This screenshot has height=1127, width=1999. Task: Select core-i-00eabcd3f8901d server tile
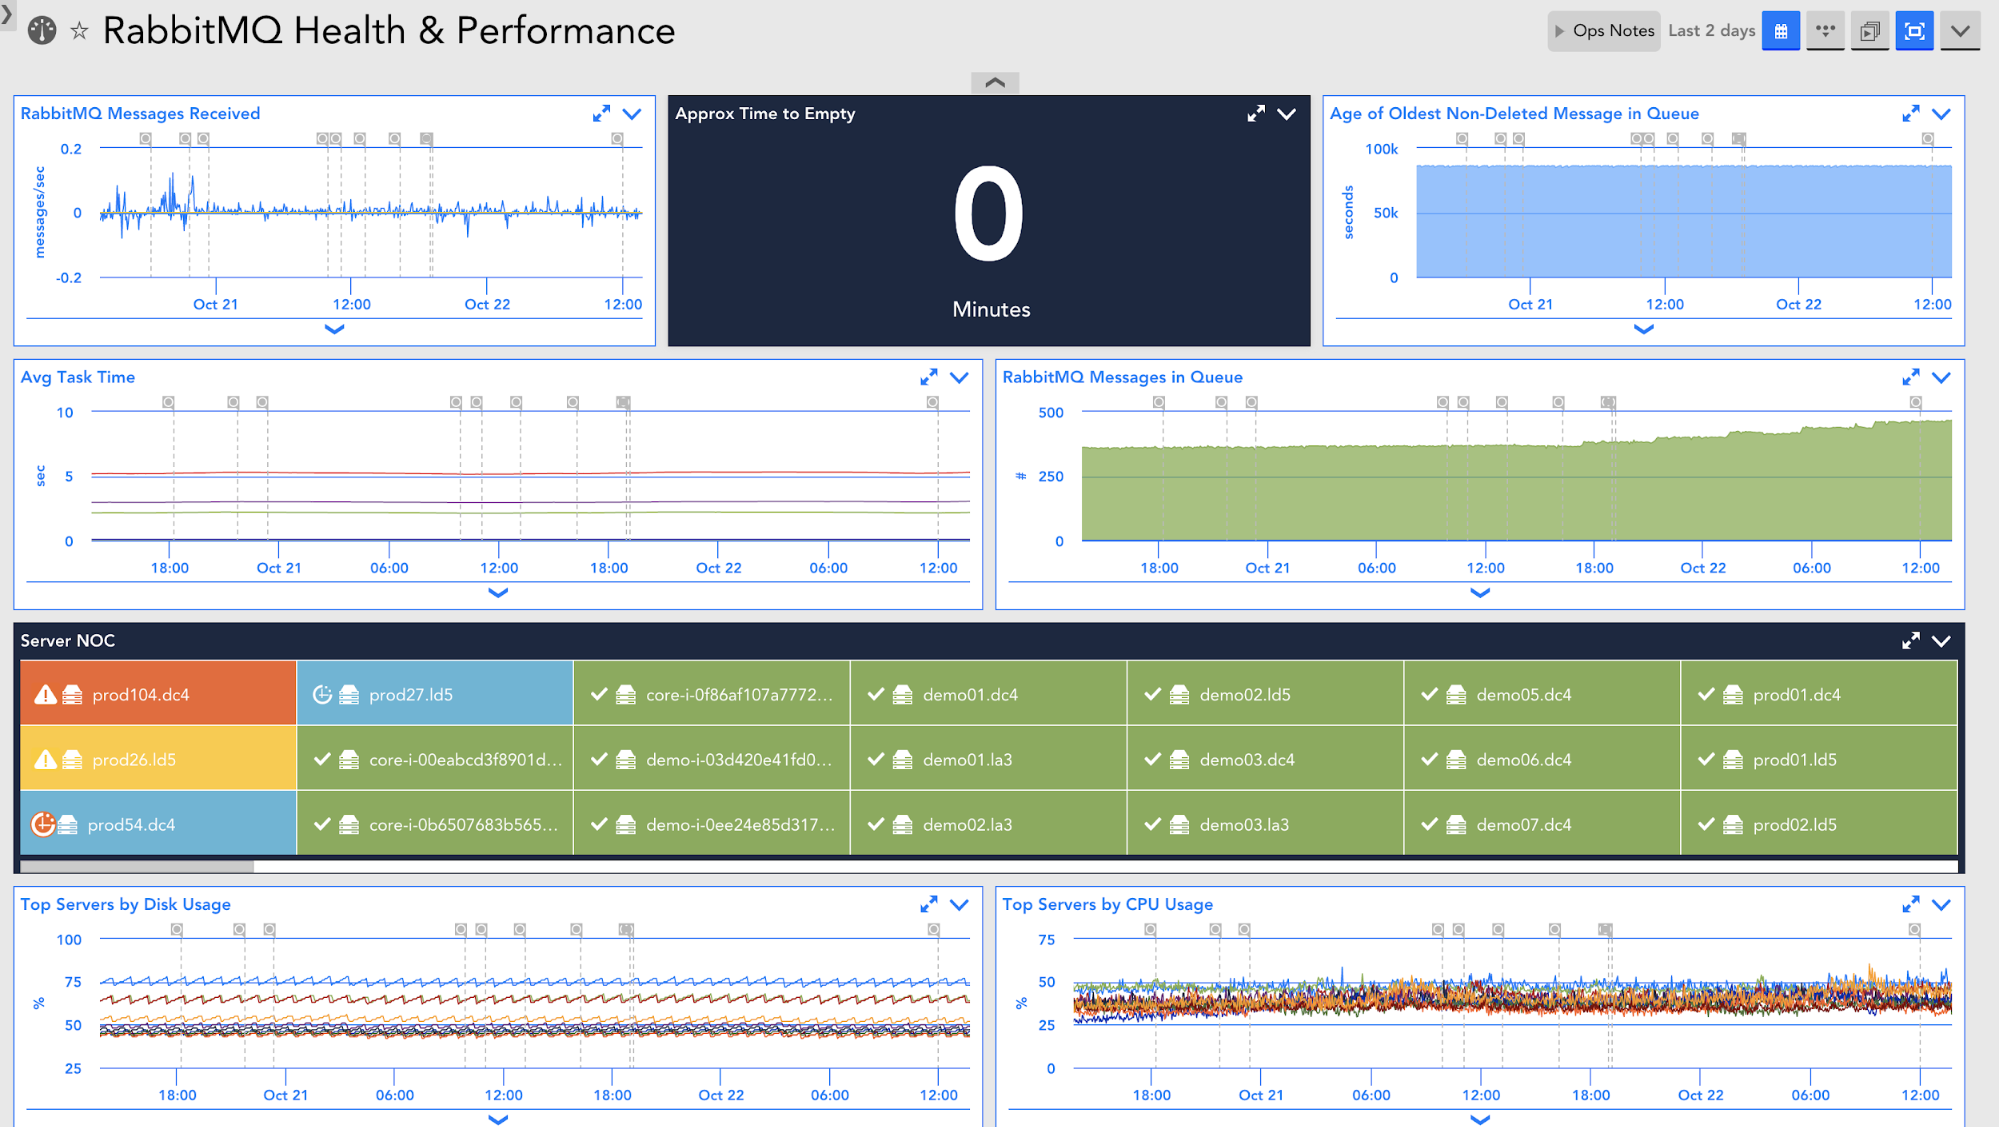click(435, 759)
